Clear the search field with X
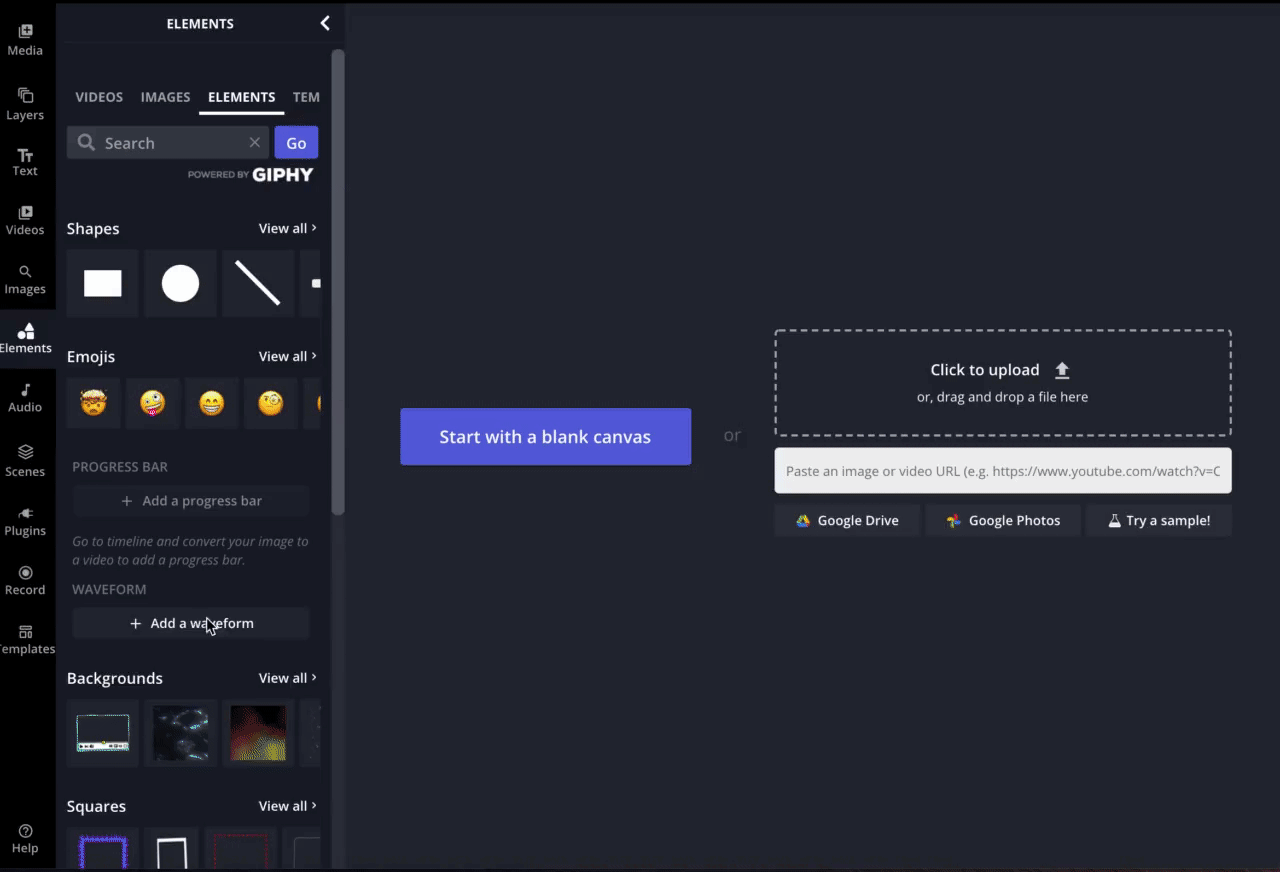 click(x=255, y=143)
